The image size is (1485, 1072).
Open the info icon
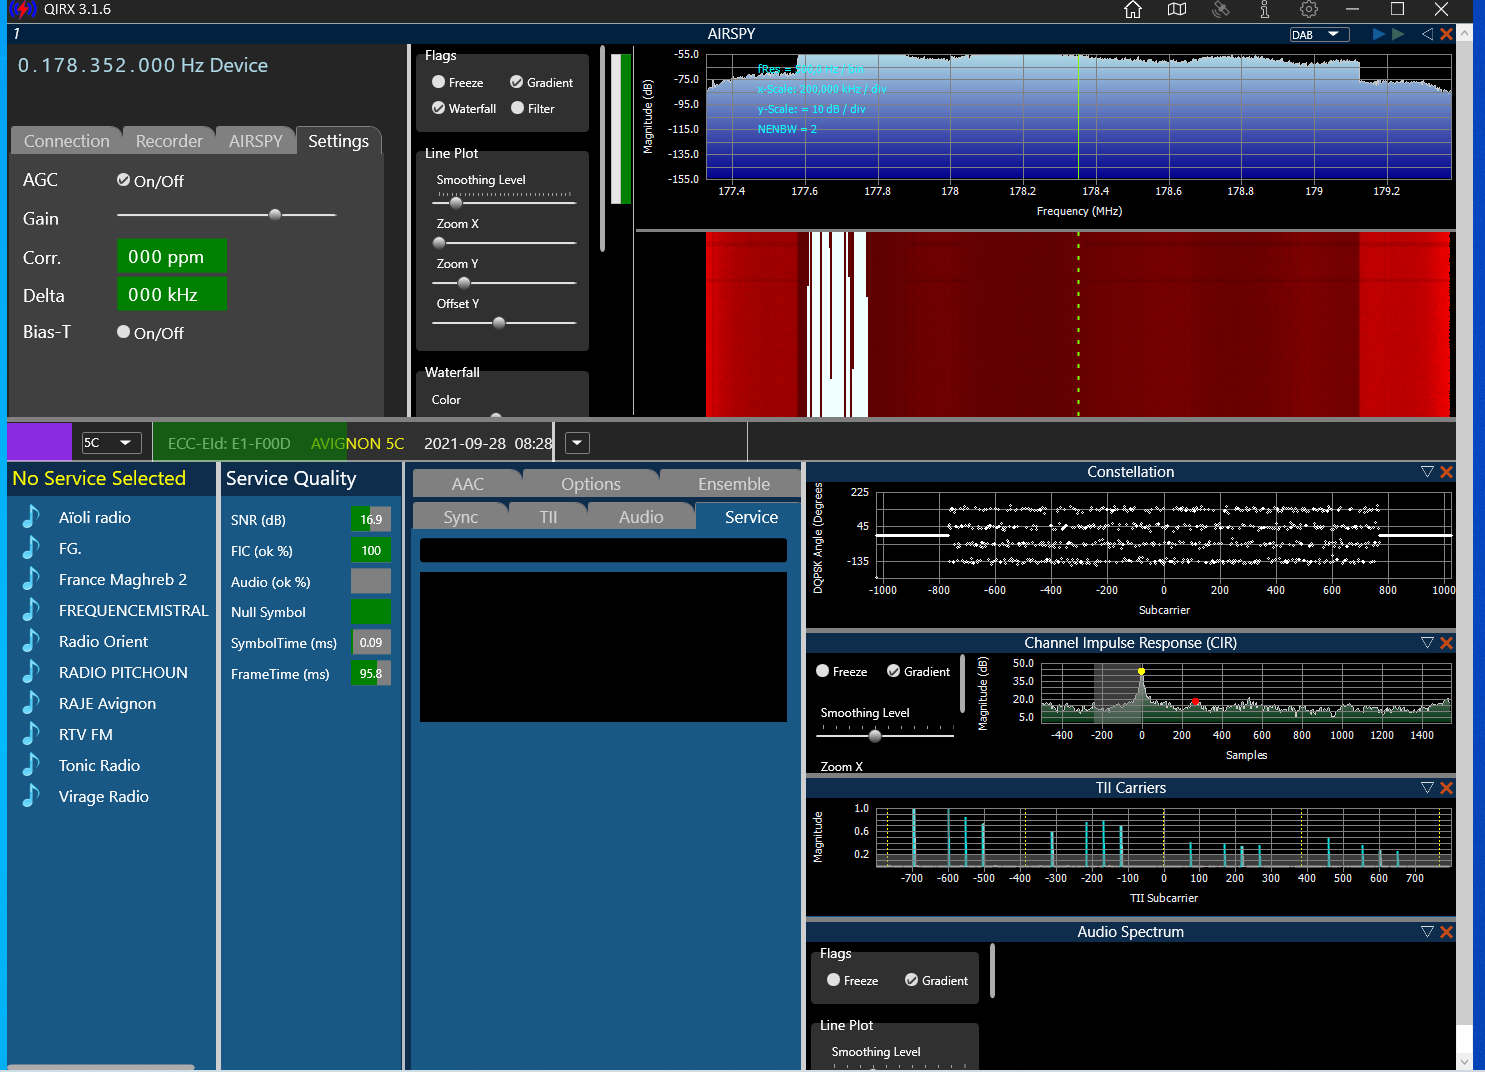click(1265, 10)
